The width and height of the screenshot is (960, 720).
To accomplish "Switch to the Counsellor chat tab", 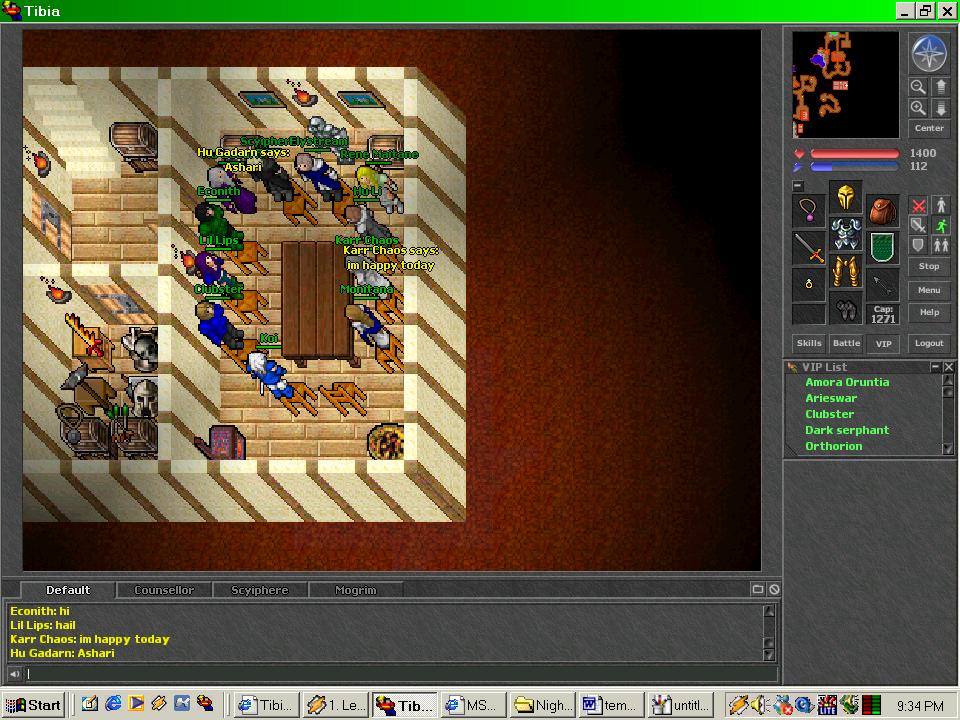I will click(x=164, y=590).
